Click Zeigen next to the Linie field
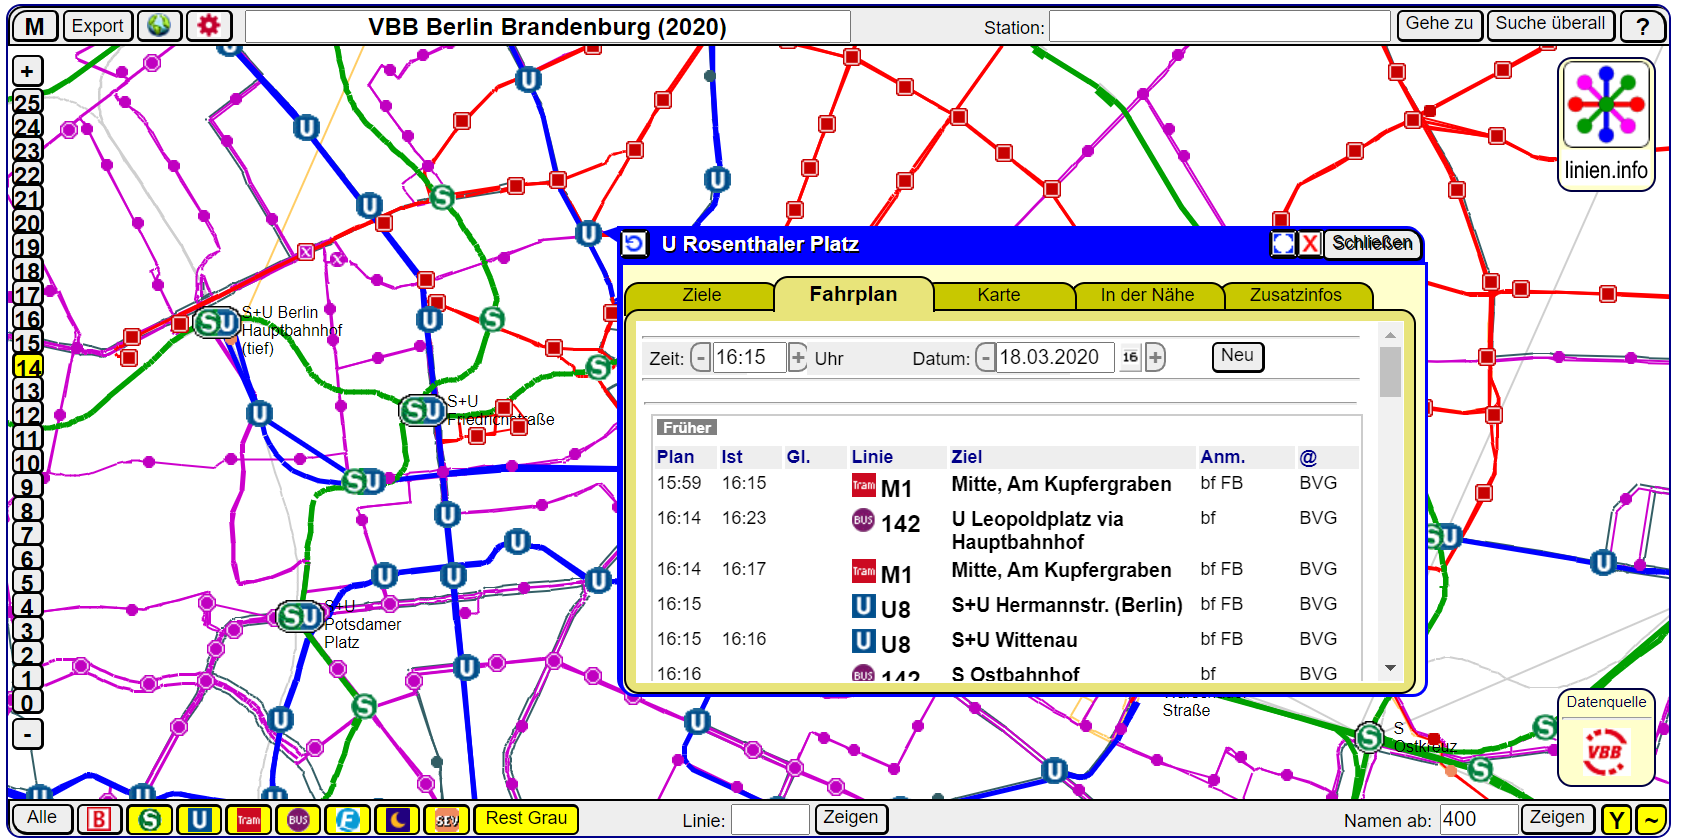Viewport: 1684px width, 840px height. click(850, 819)
